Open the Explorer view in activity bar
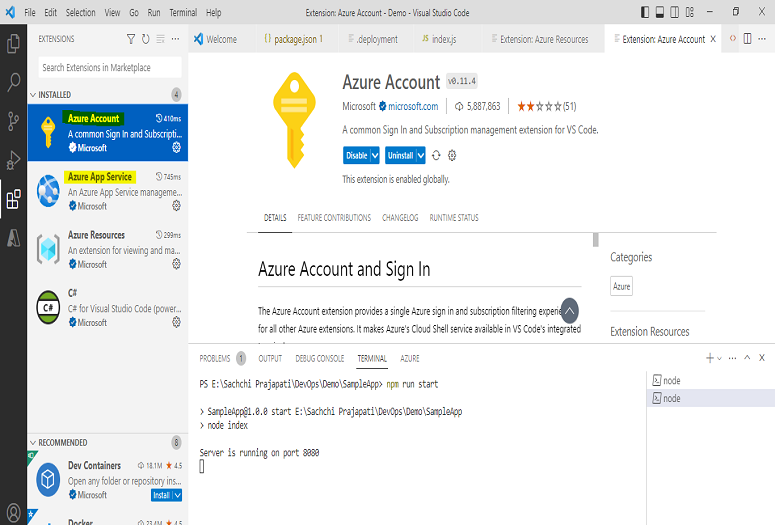This screenshot has height=525, width=775. [13, 44]
